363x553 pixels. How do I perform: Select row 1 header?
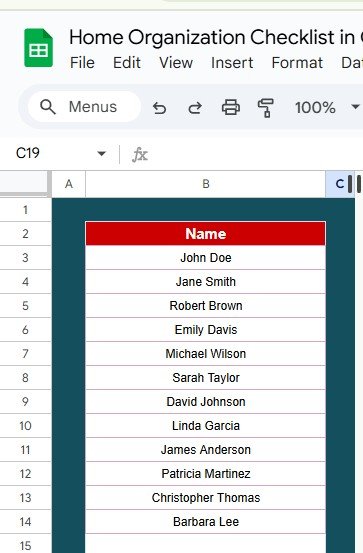tap(25, 210)
